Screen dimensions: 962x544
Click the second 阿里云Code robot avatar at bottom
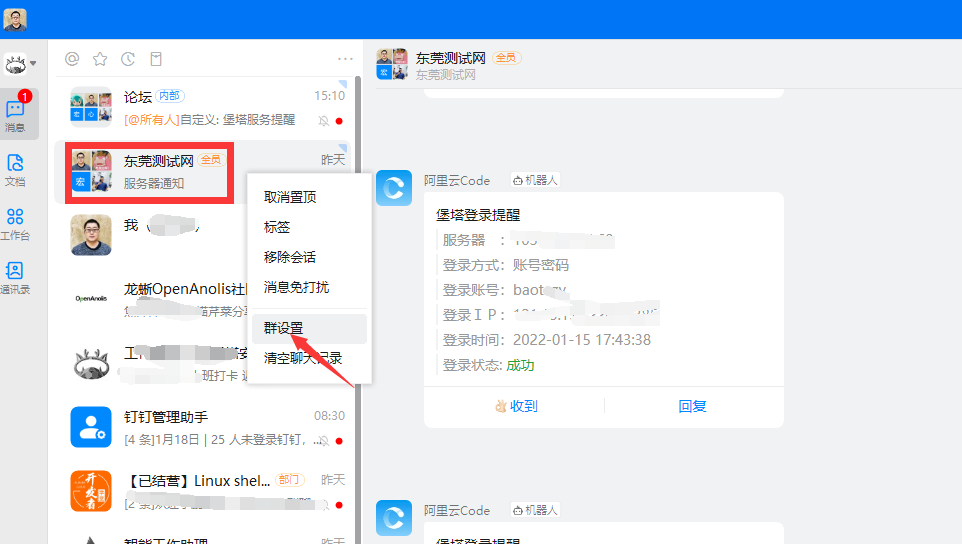coord(394,518)
